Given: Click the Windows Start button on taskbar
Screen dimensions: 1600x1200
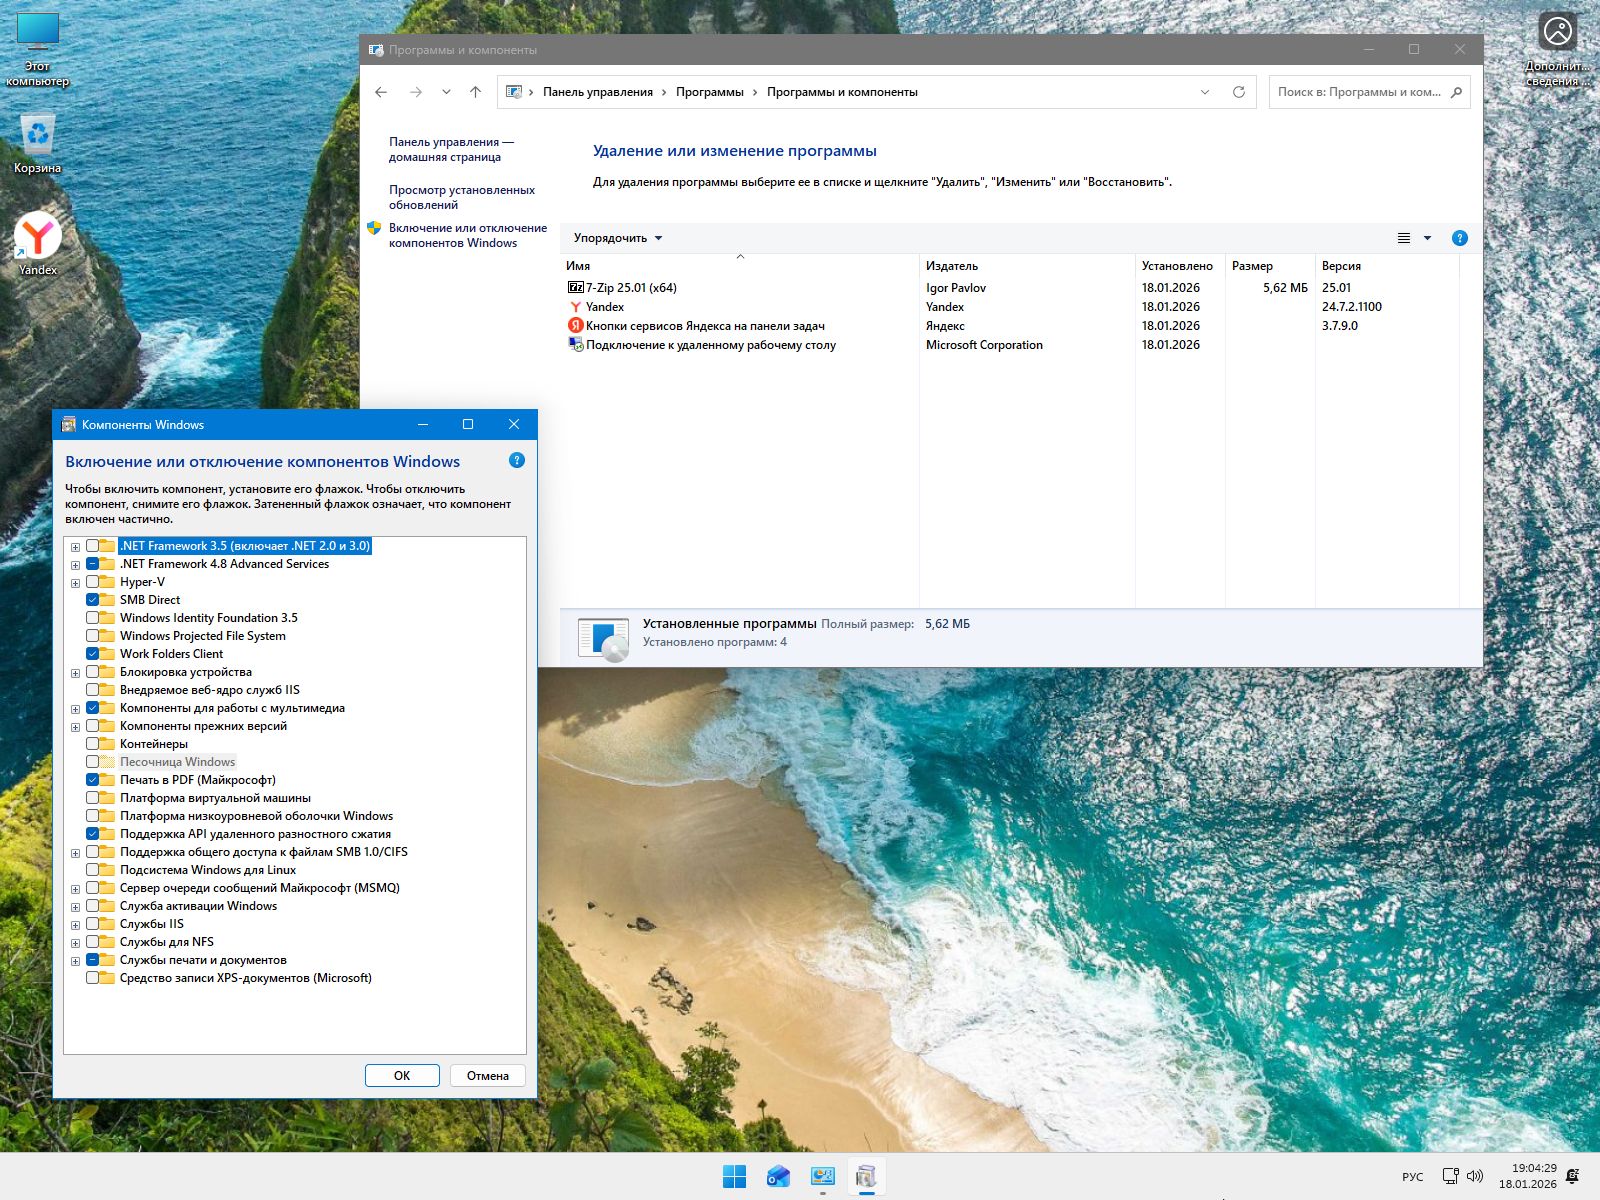Looking at the screenshot, I should pos(734,1177).
